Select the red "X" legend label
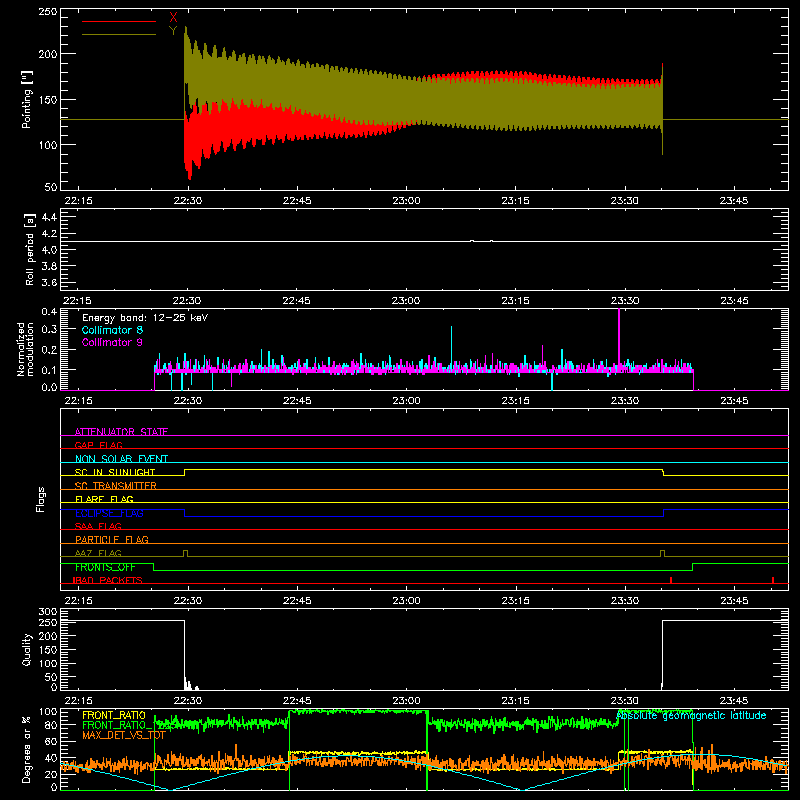This screenshot has width=800, height=800. [x=173, y=18]
